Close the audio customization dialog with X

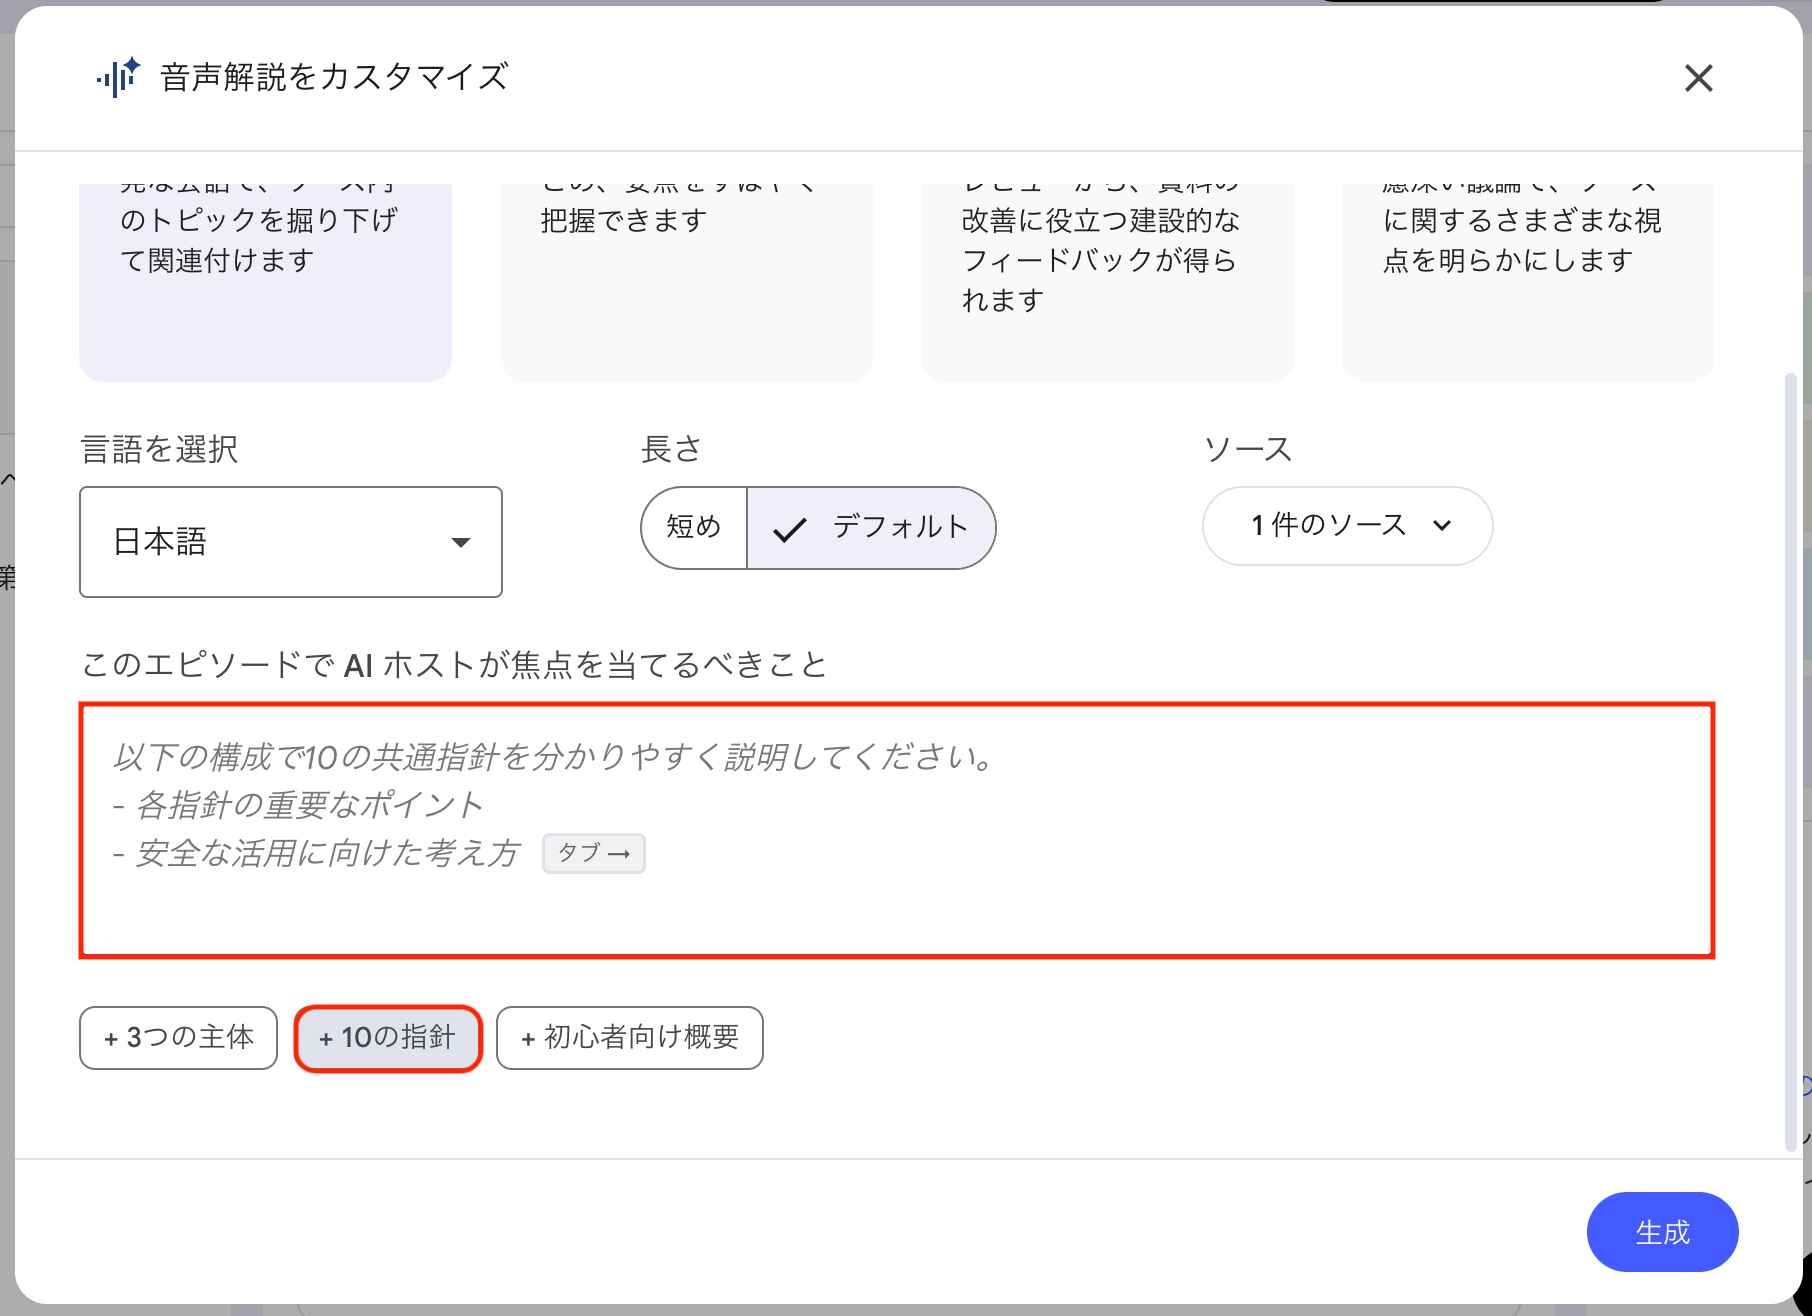[1698, 78]
